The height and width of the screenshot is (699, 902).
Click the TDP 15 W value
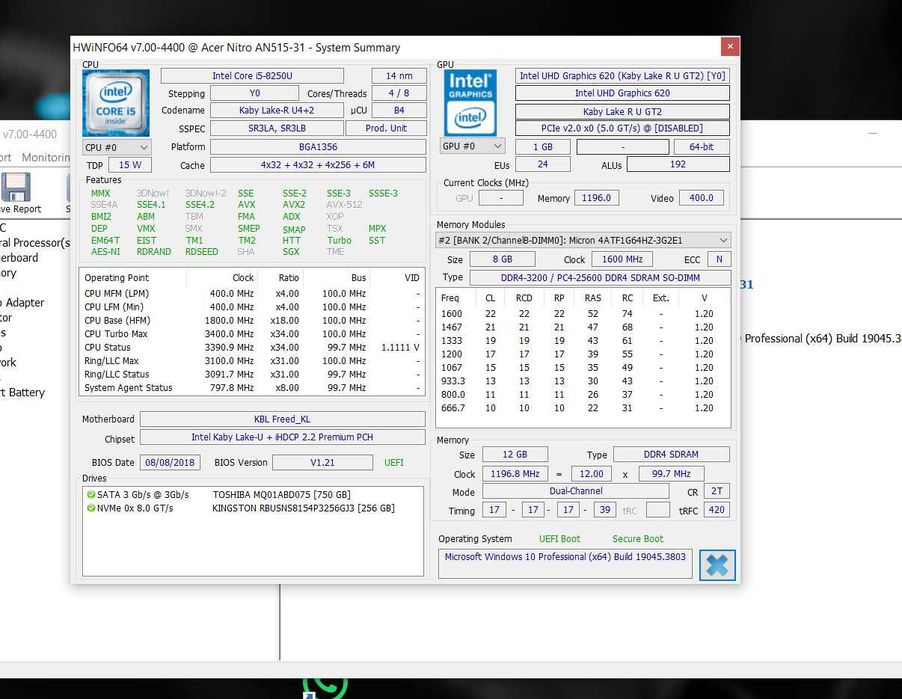pos(130,165)
